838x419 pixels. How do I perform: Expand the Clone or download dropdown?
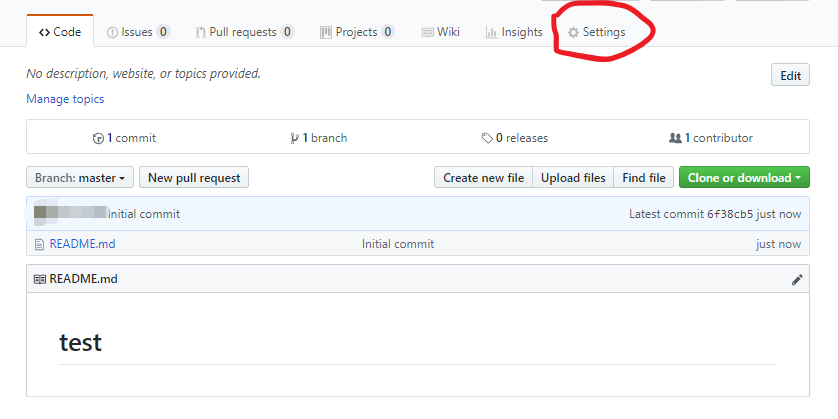tap(744, 177)
